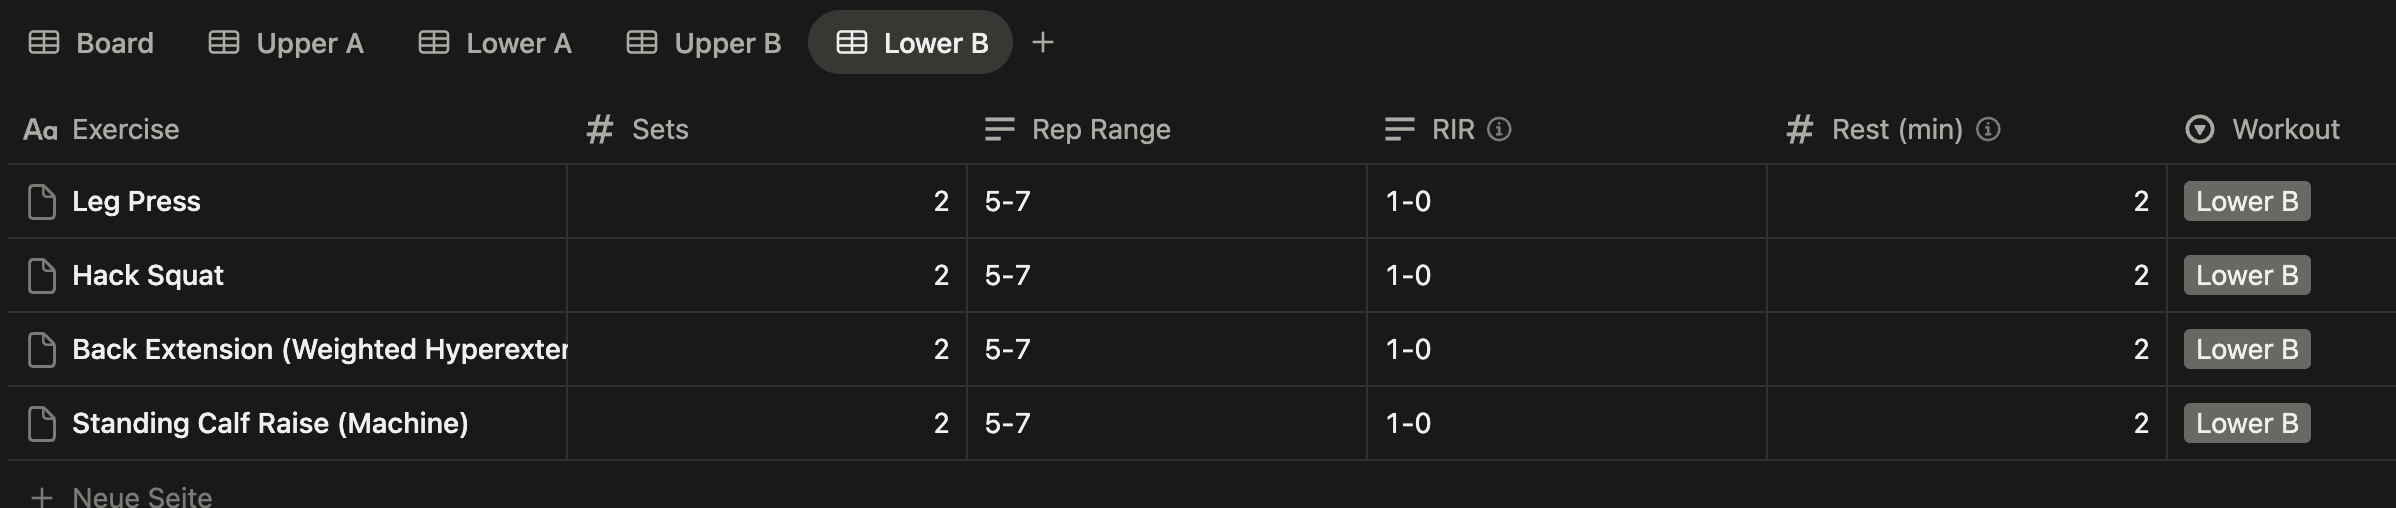This screenshot has height=508, width=2396.
Task: Switch to the Upper A tab
Action: coord(286,43)
